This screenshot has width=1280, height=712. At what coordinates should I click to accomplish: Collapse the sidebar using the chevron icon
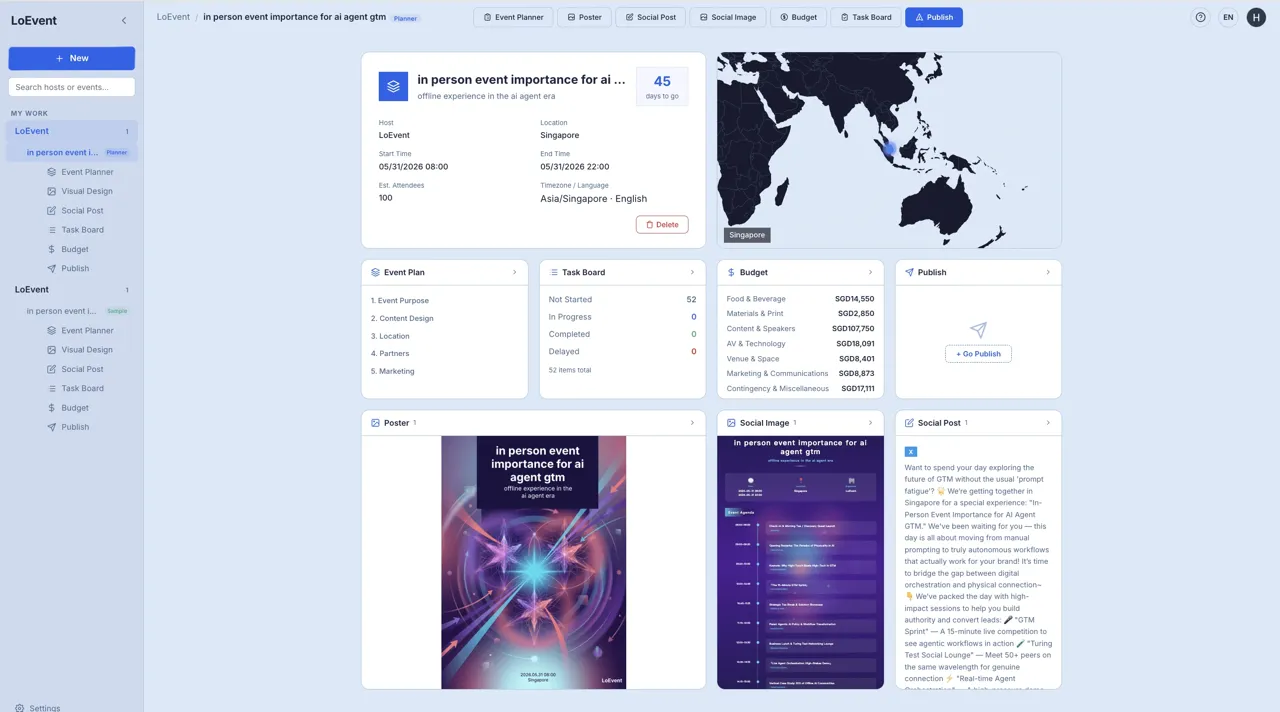tap(124, 20)
